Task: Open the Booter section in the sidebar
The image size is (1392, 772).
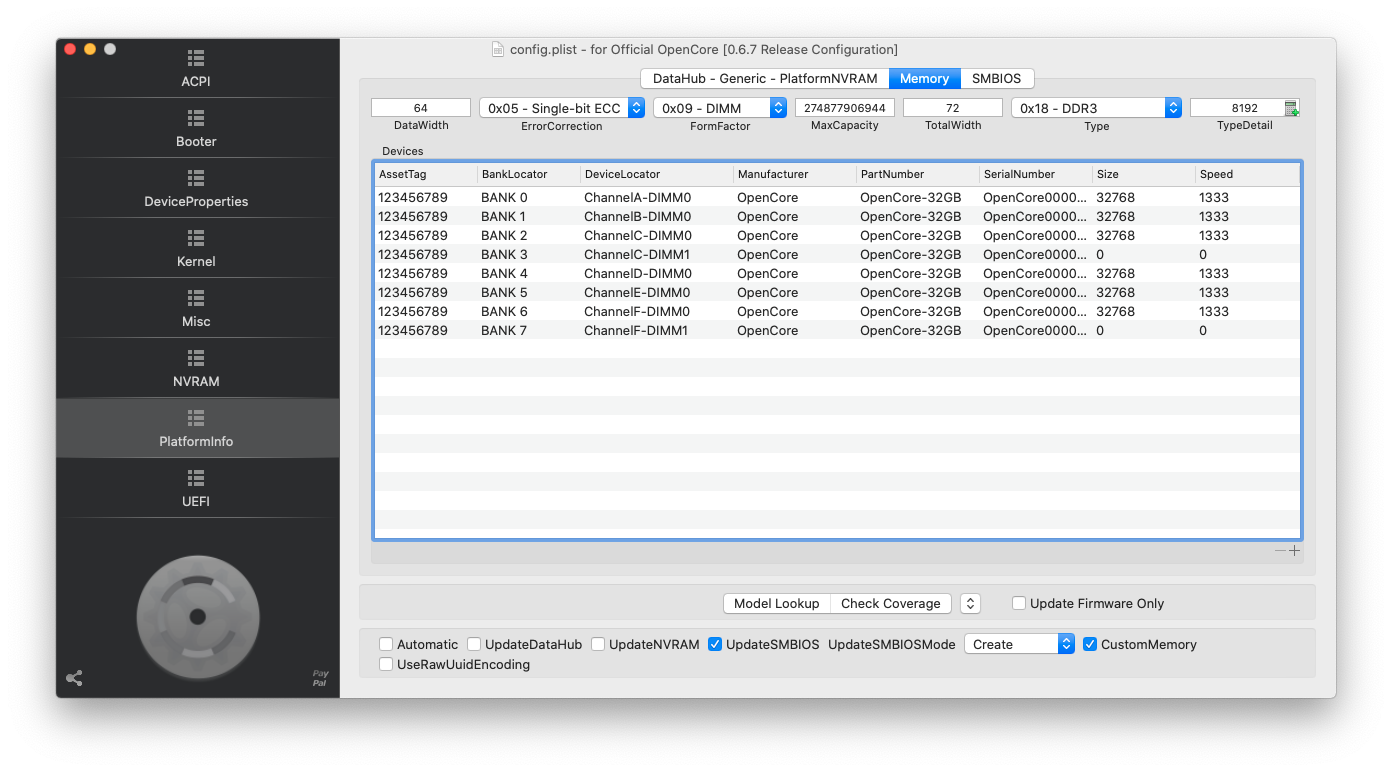Action: 196,128
